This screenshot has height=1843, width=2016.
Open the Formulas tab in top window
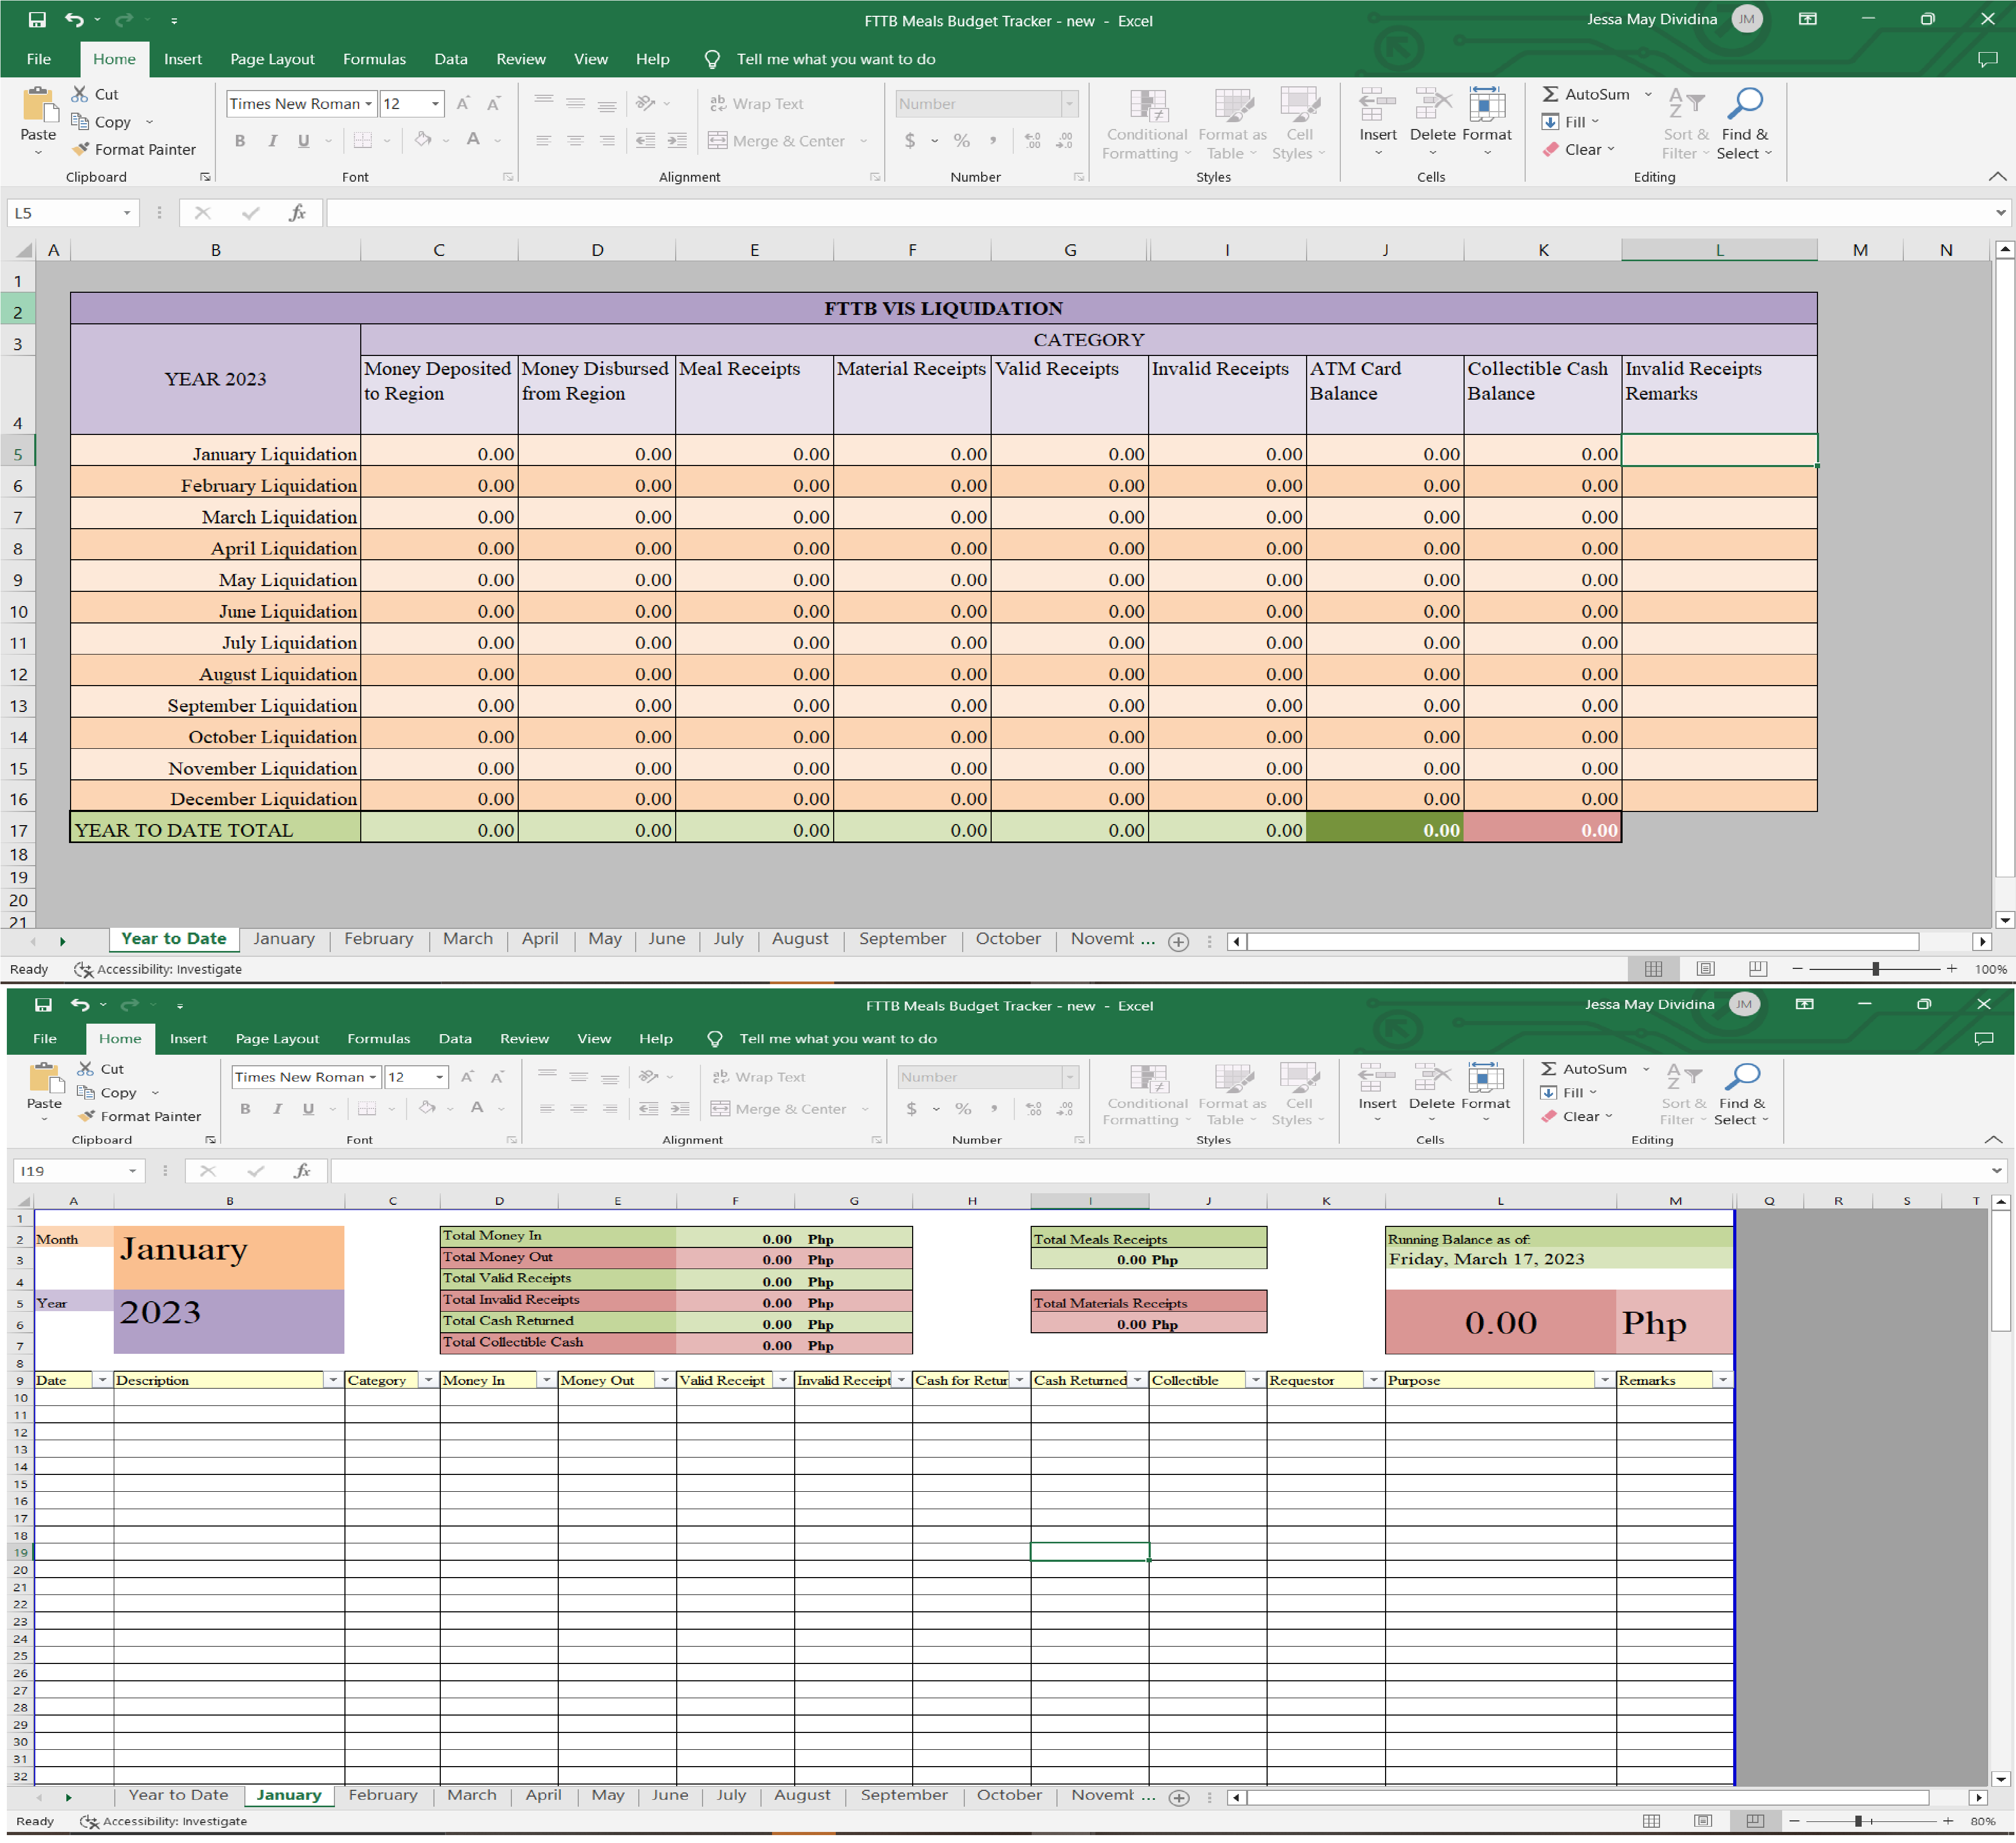point(374,59)
